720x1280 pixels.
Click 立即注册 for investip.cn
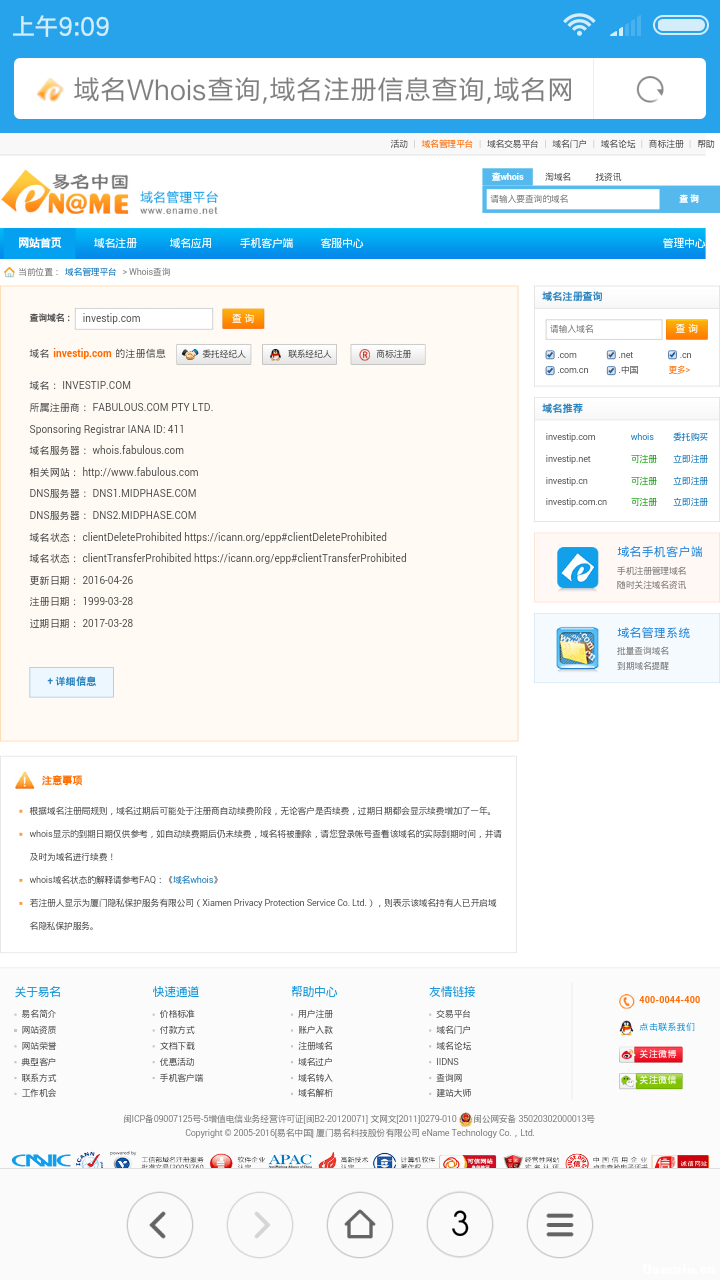pyautogui.click(x=690, y=481)
